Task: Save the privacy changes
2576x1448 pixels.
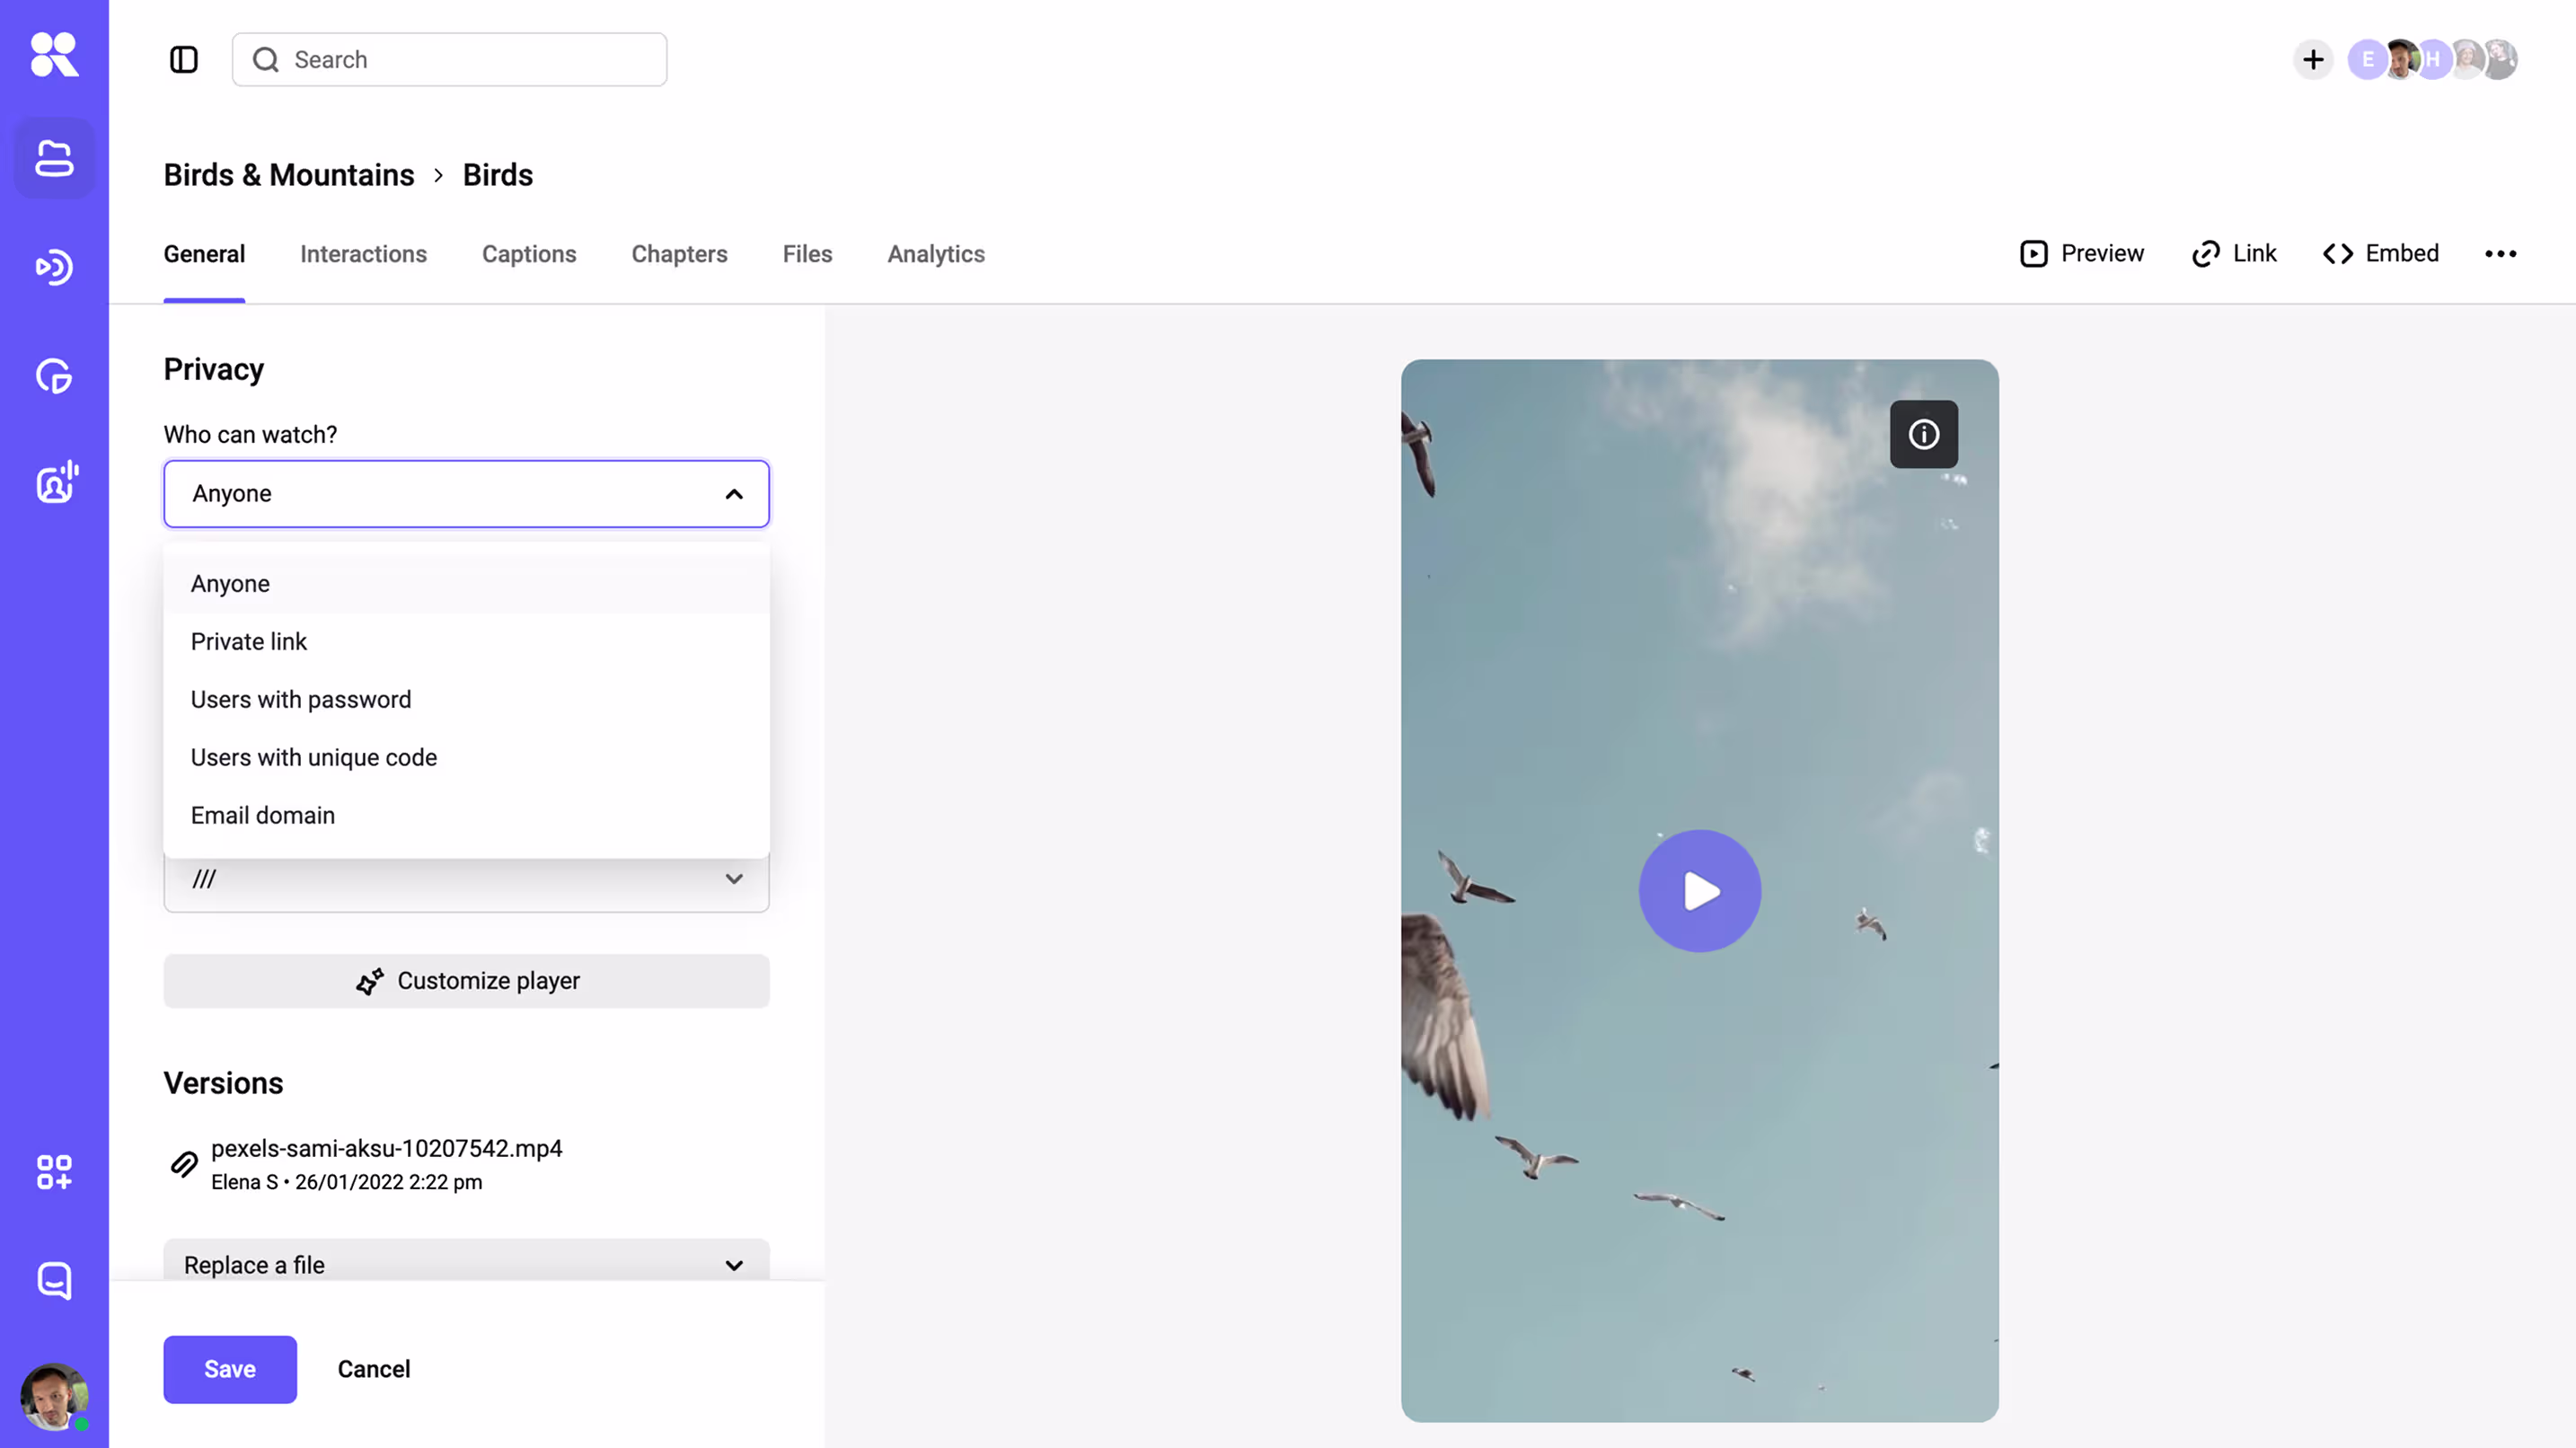Action: pos(230,1369)
